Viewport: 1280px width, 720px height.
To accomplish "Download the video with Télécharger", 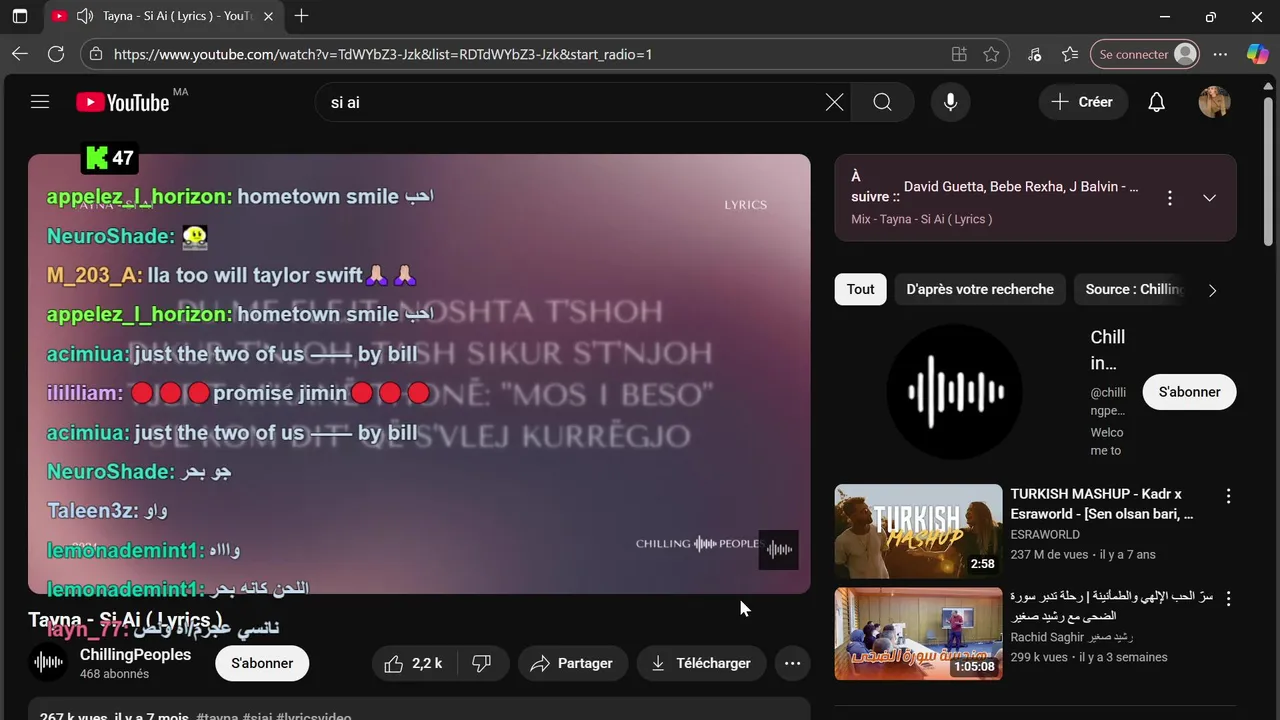I will pos(701,663).
